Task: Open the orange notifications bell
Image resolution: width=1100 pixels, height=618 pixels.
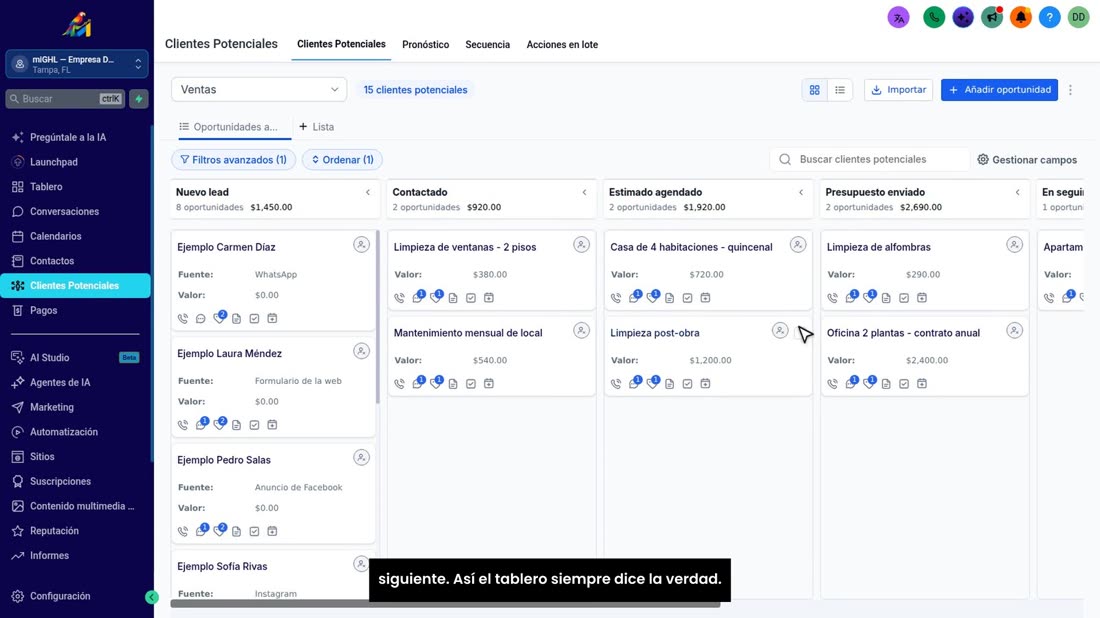Action: (1021, 18)
